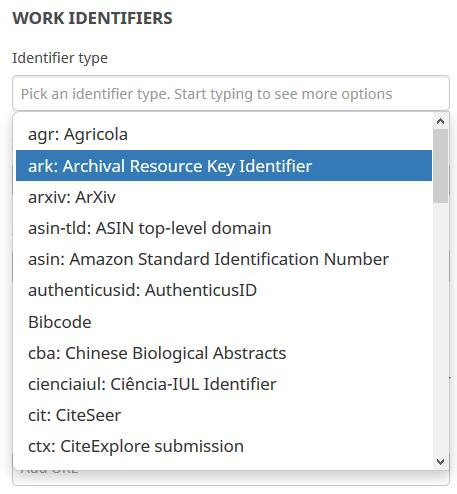Screen dimensions: 457x494
Task: Click scrollbar track below the thumb
Action: [x=440, y=328]
